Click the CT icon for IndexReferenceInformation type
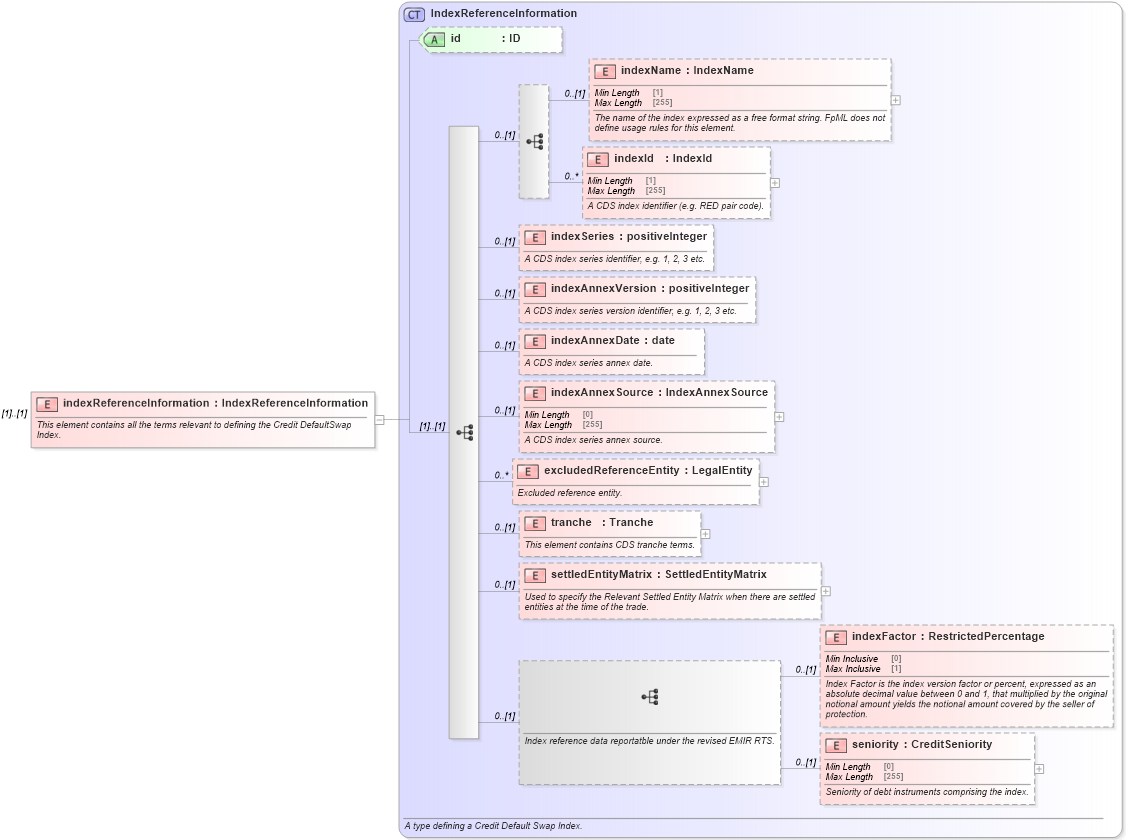1126x840 pixels. point(413,13)
